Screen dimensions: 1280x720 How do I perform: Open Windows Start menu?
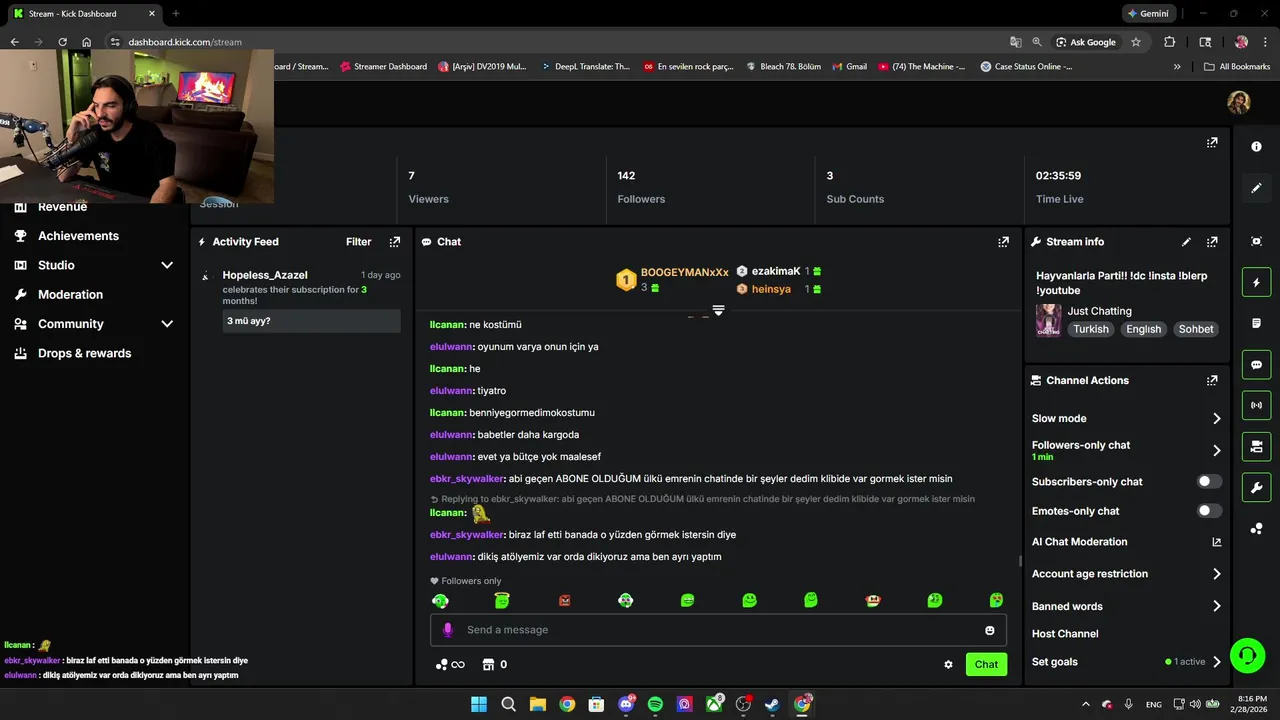(x=479, y=704)
